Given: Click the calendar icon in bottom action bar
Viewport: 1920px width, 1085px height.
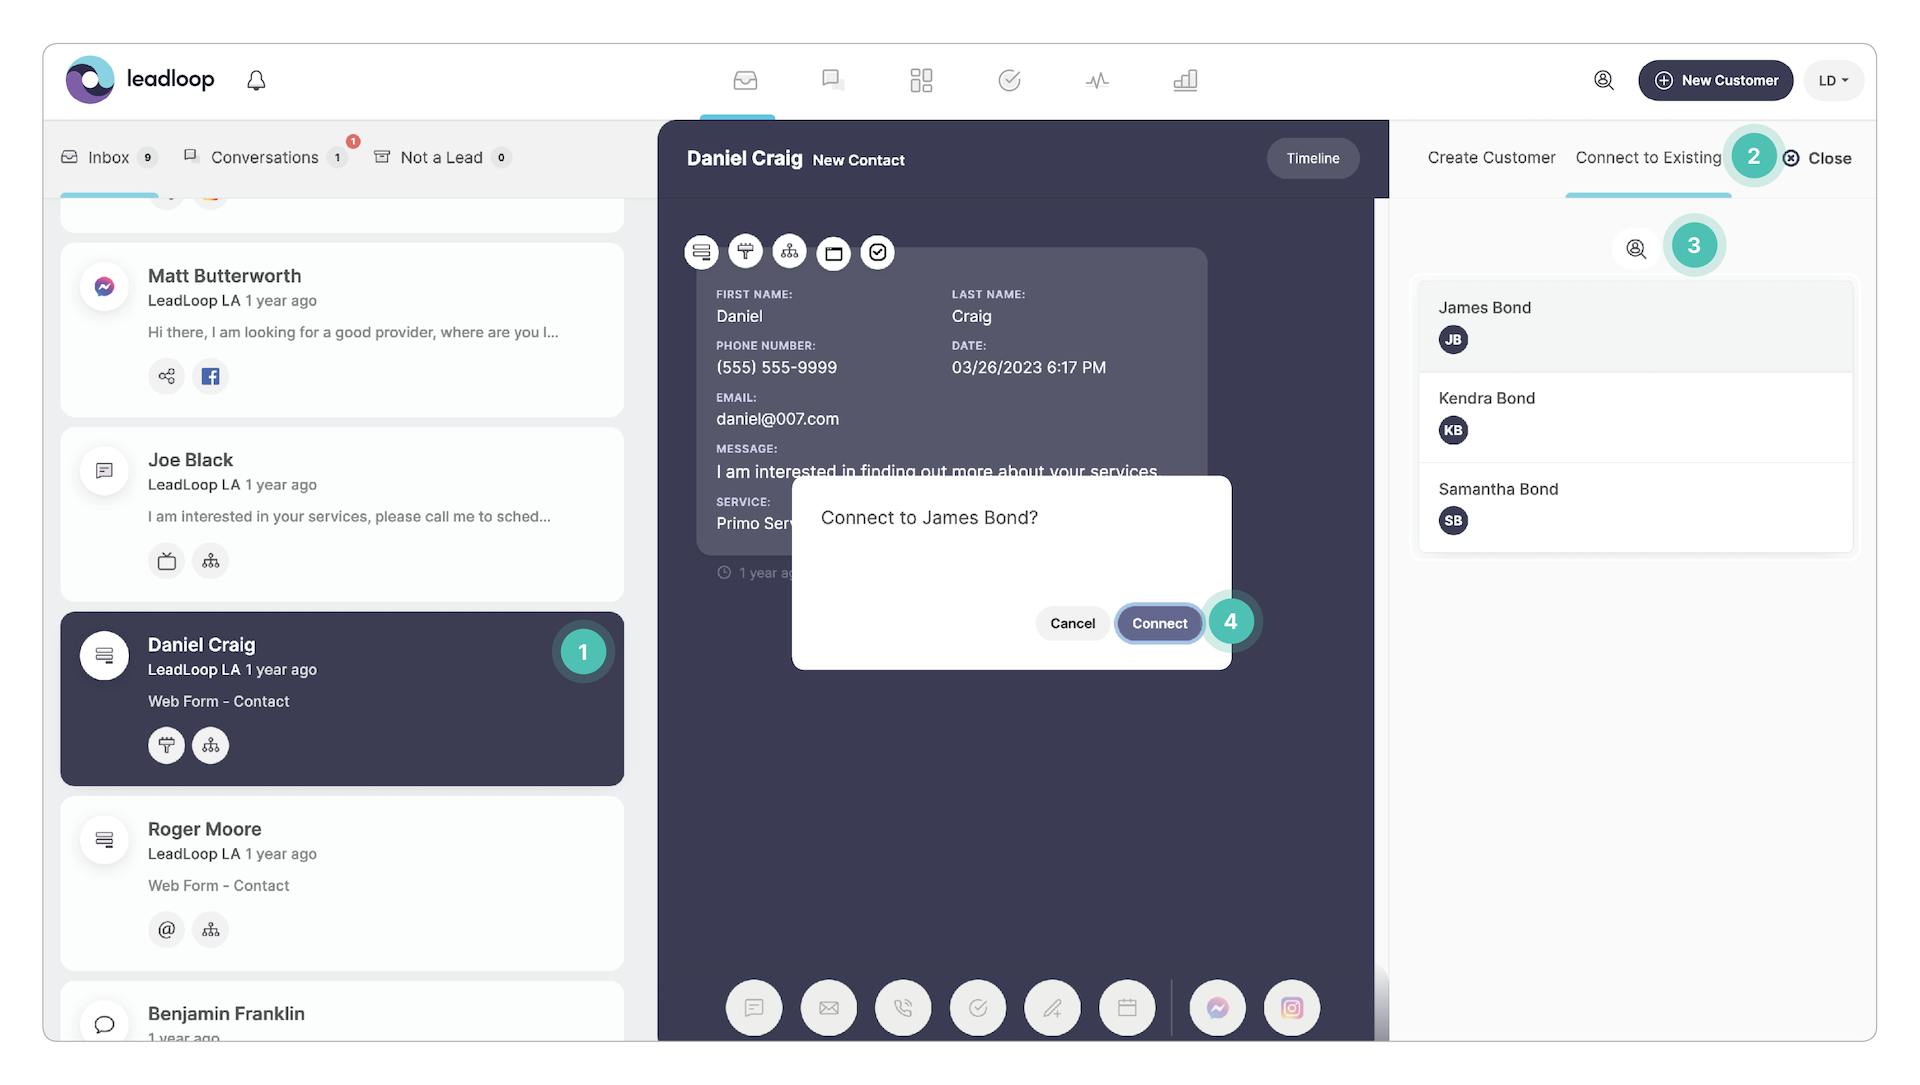Looking at the screenshot, I should 1127,1008.
